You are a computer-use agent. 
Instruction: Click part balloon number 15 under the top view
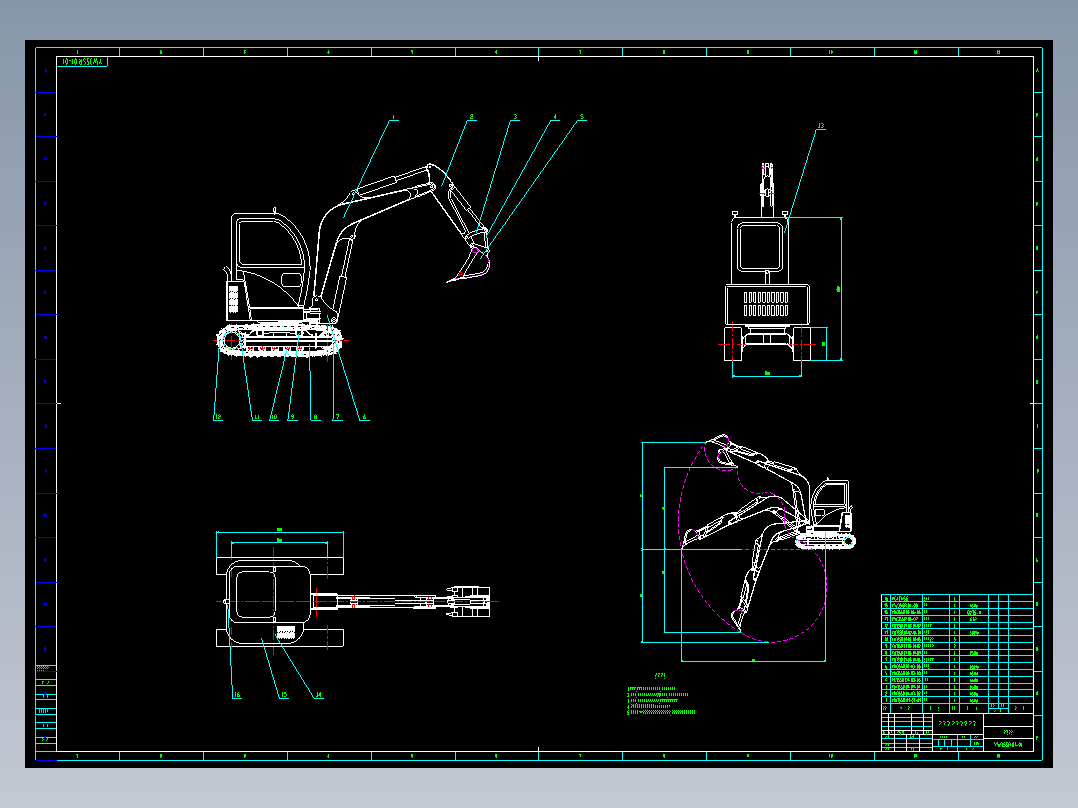tap(283, 695)
